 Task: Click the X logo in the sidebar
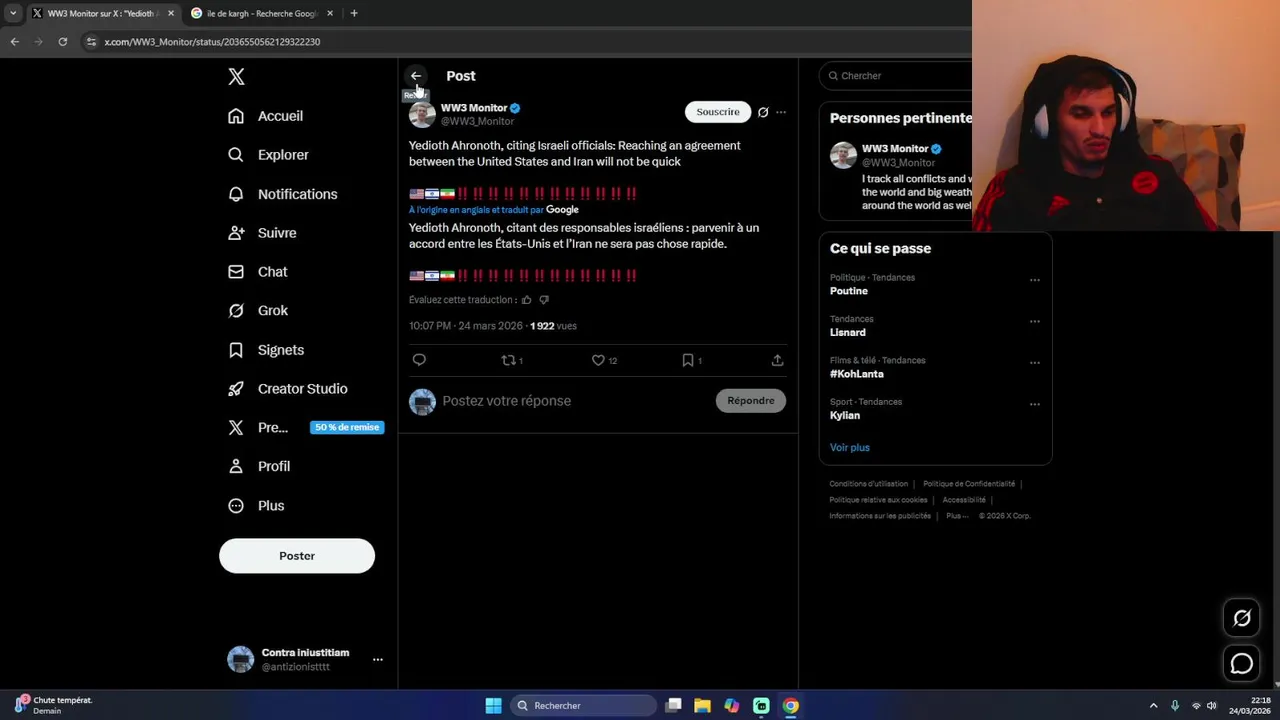[236, 77]
